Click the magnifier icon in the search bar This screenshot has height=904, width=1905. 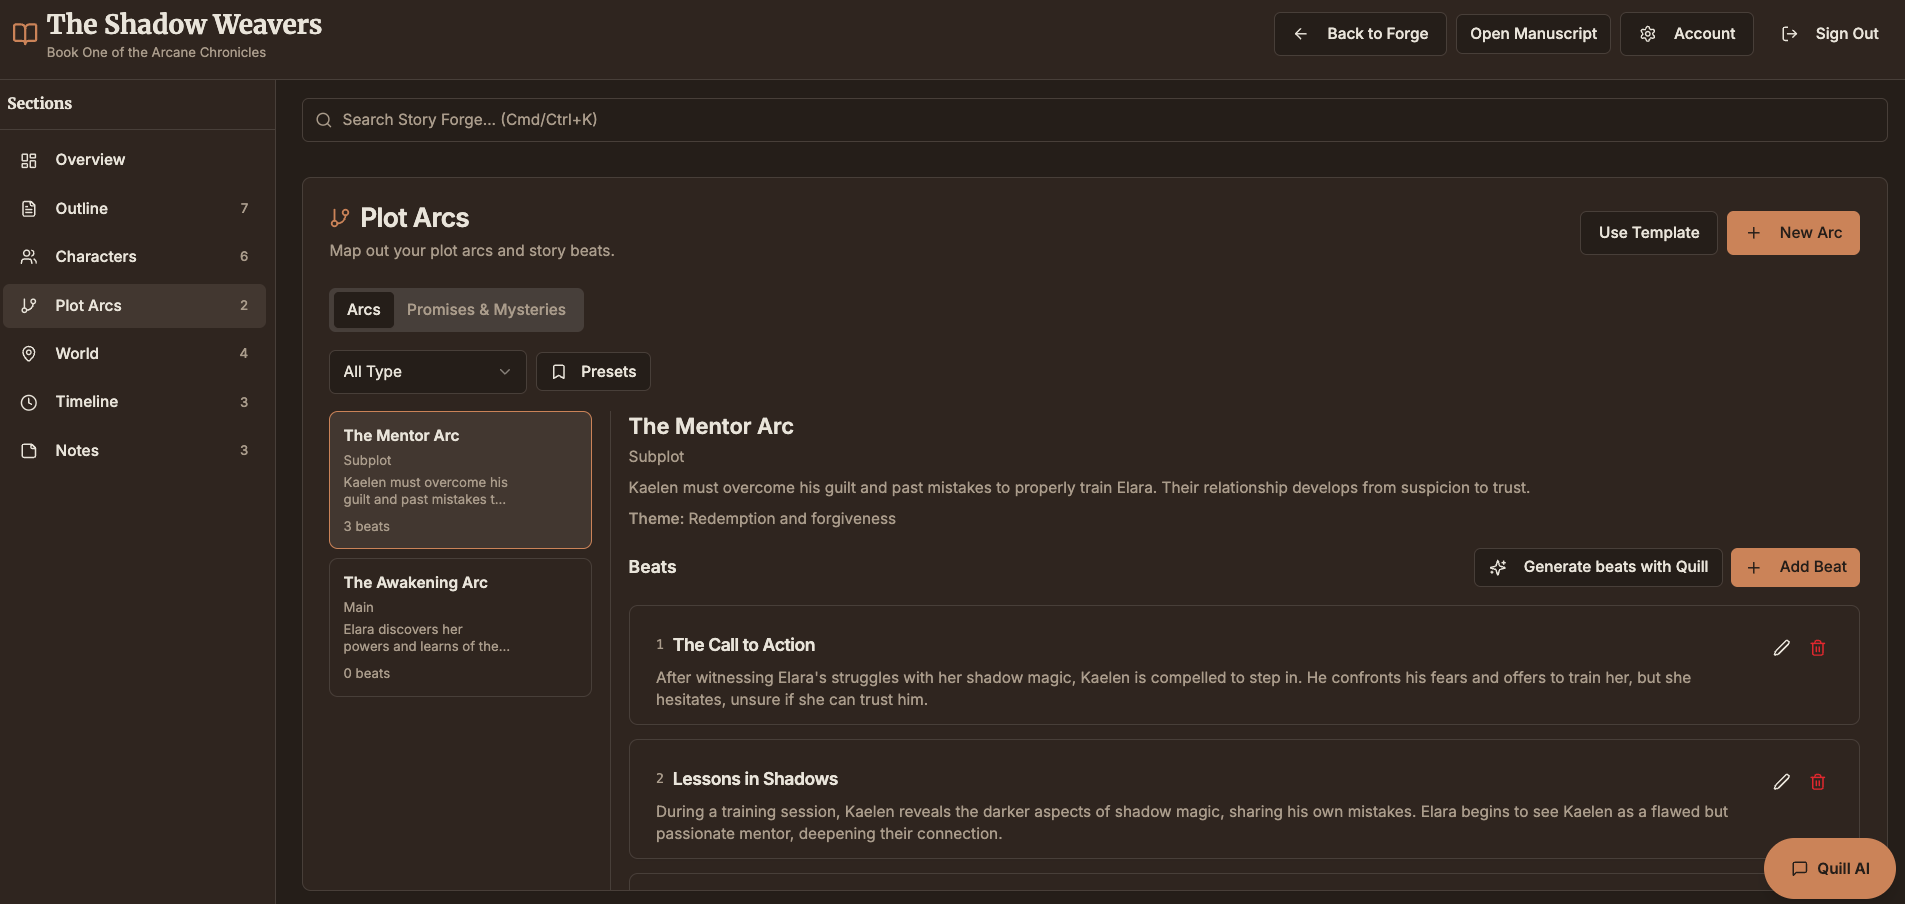click(x=323, y=120)
